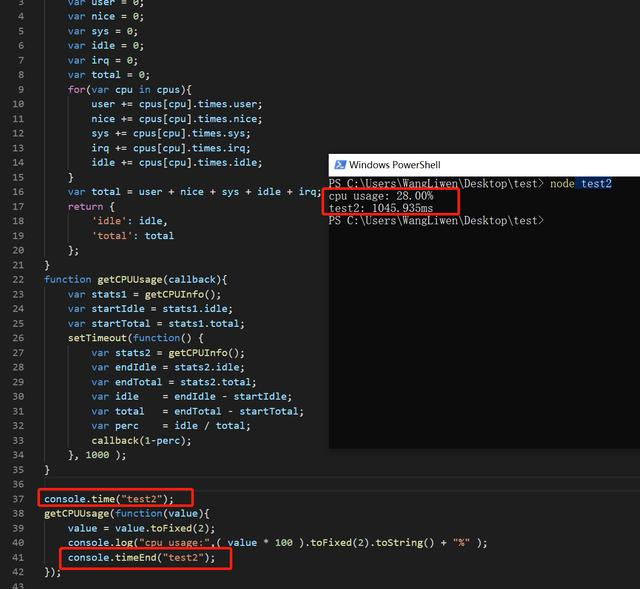Screen dimensions: 640x589
Task: Click line number 9 in the gutter
Action: [x=21, y=89]
